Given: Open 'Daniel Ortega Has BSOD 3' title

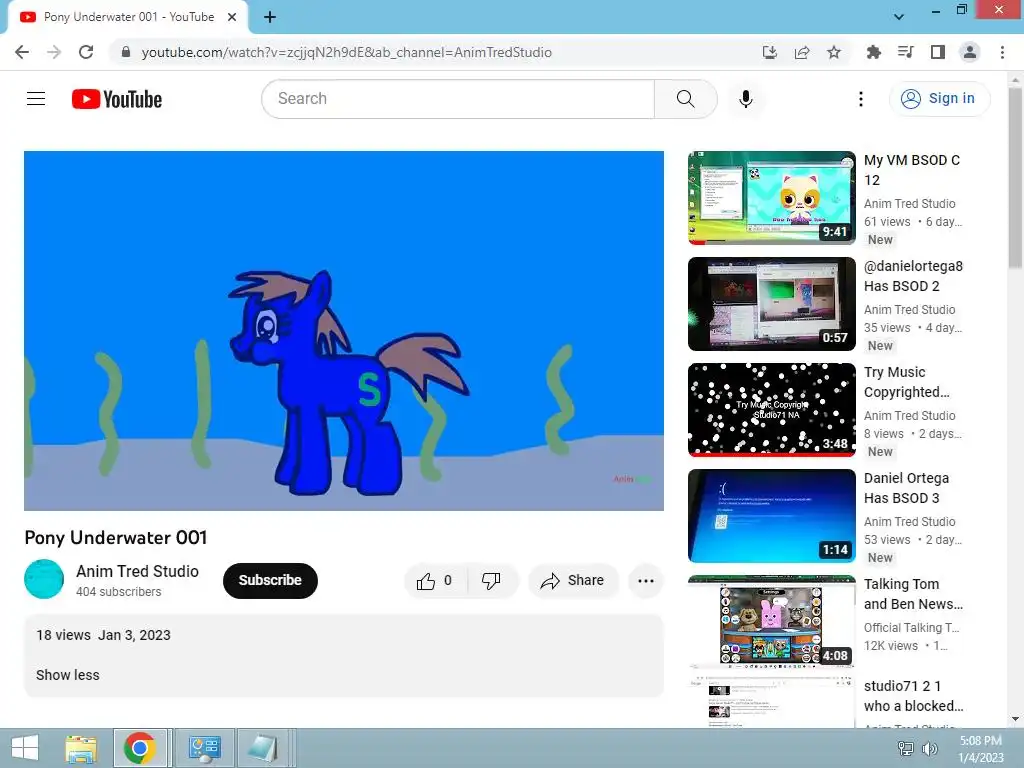Looking at the screenshot, I should click(906, 488).
